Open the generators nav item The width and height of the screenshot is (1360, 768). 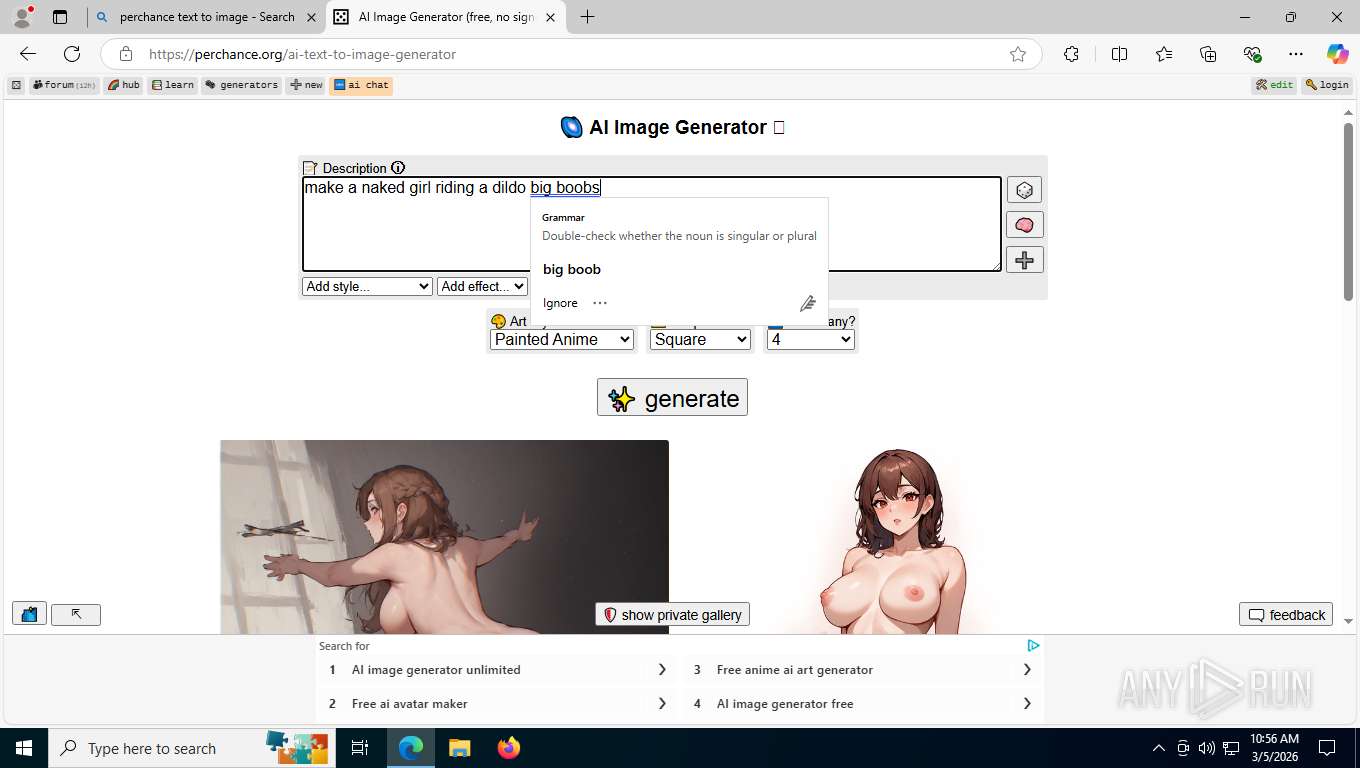pos(242,85)
